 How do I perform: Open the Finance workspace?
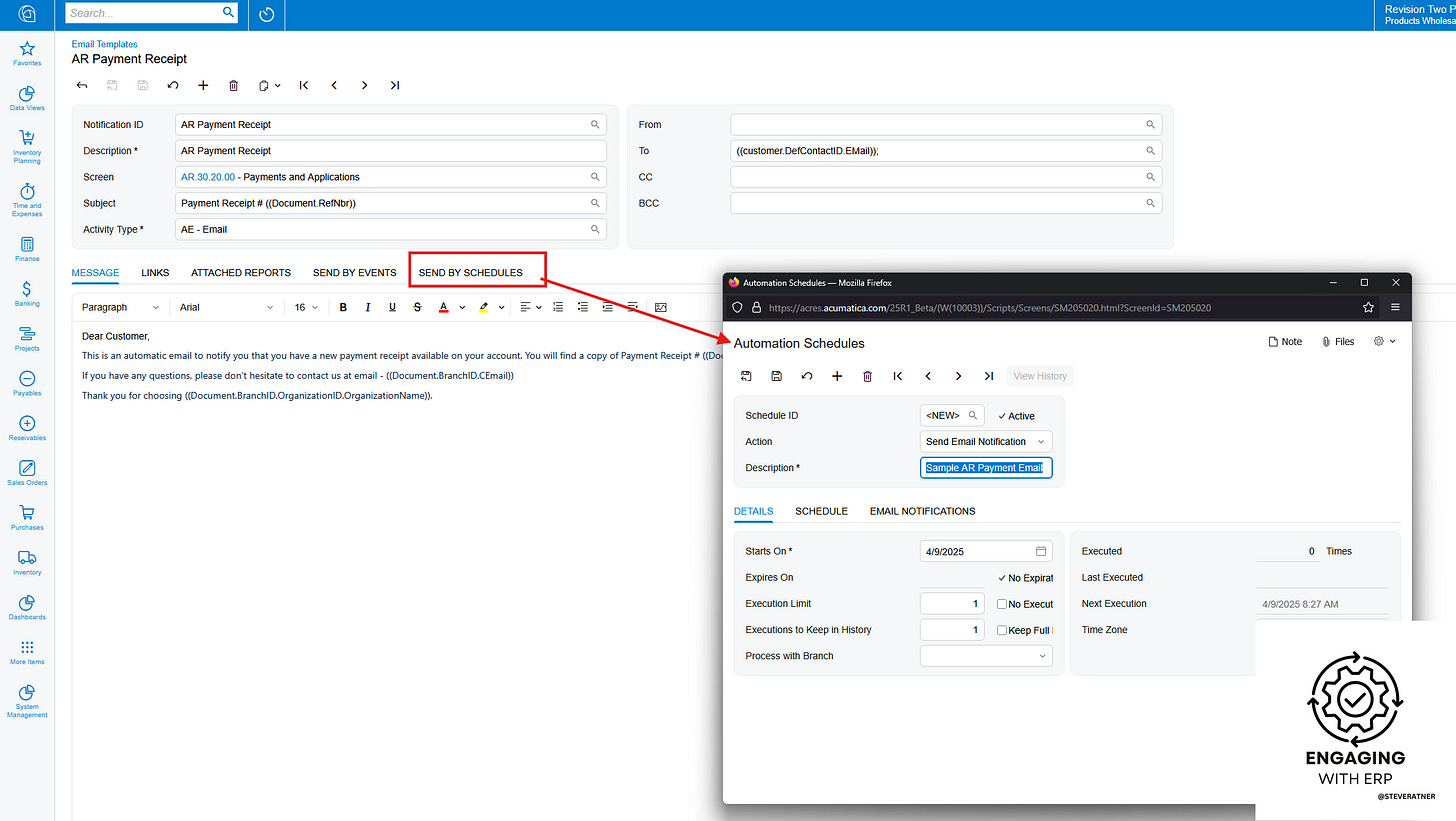coord(27,249)
